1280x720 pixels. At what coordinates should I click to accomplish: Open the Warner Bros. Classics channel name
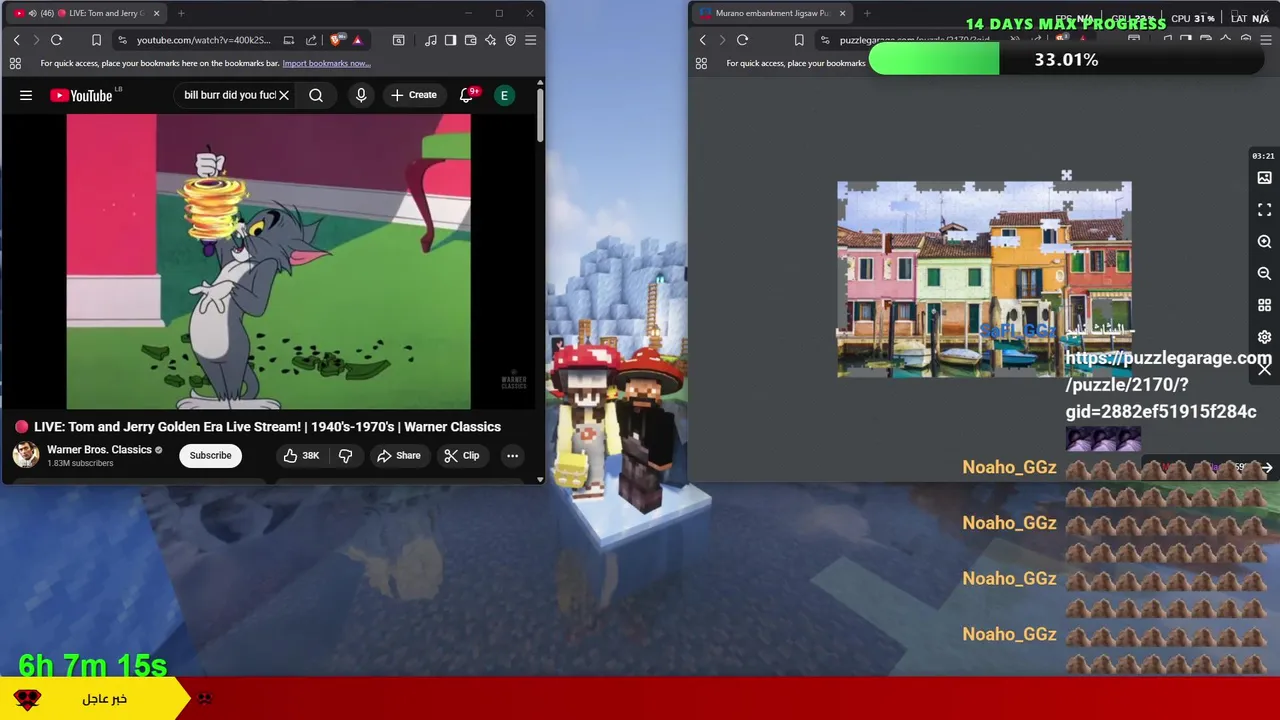click(99, 450)
